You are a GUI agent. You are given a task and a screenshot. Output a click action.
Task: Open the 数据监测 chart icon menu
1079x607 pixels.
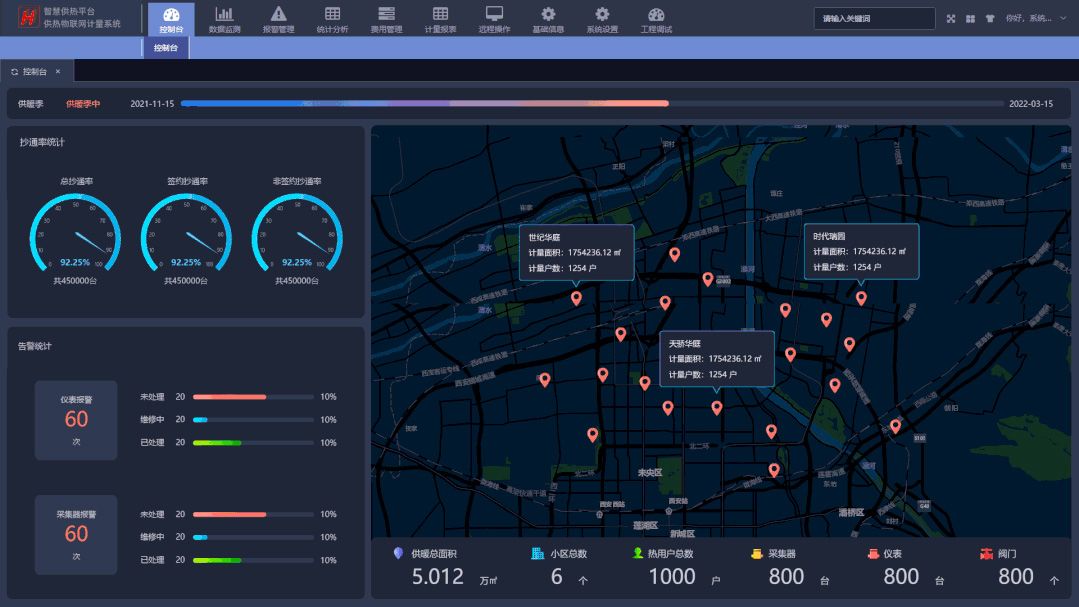point(224,14)
